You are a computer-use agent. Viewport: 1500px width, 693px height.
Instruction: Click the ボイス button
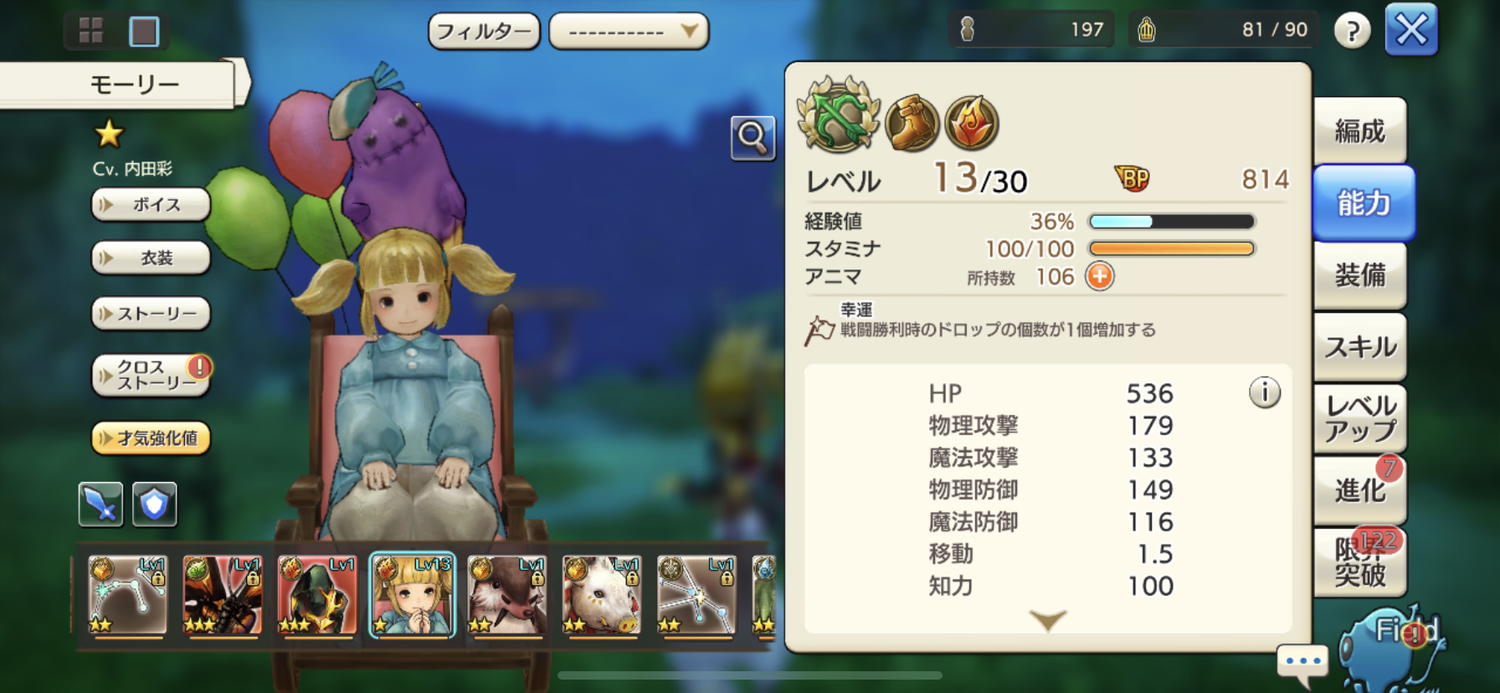coord(151,204)
